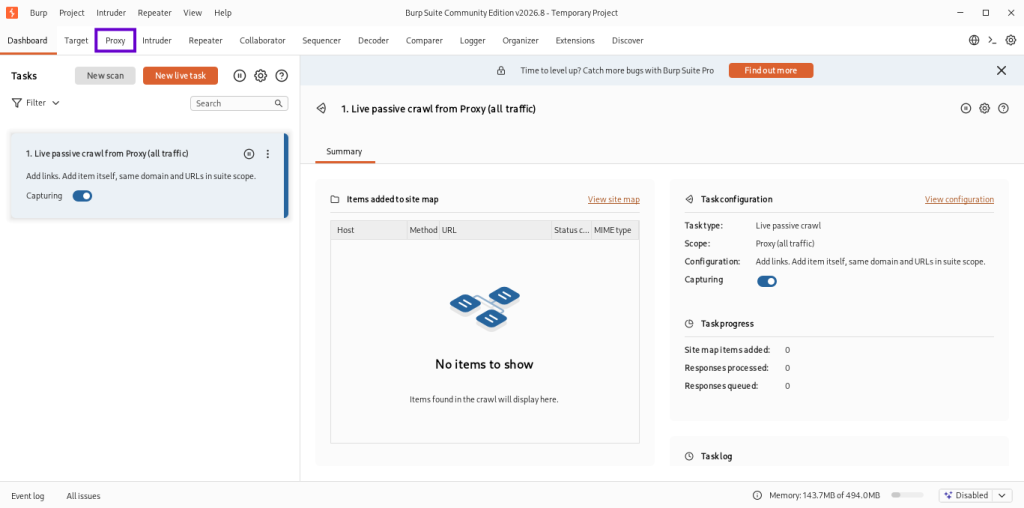
Task: Click the memory usage progress bar
Action: tap(907, 496)
